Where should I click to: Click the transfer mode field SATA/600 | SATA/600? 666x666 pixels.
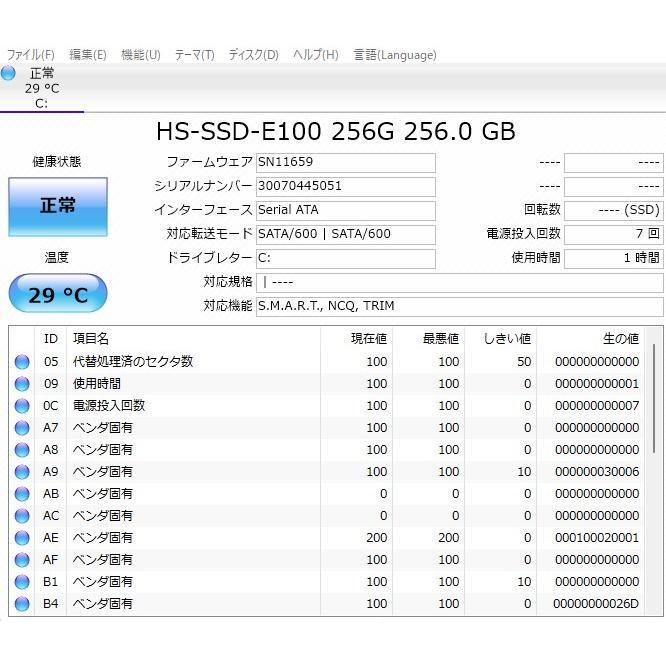[346, 234]
